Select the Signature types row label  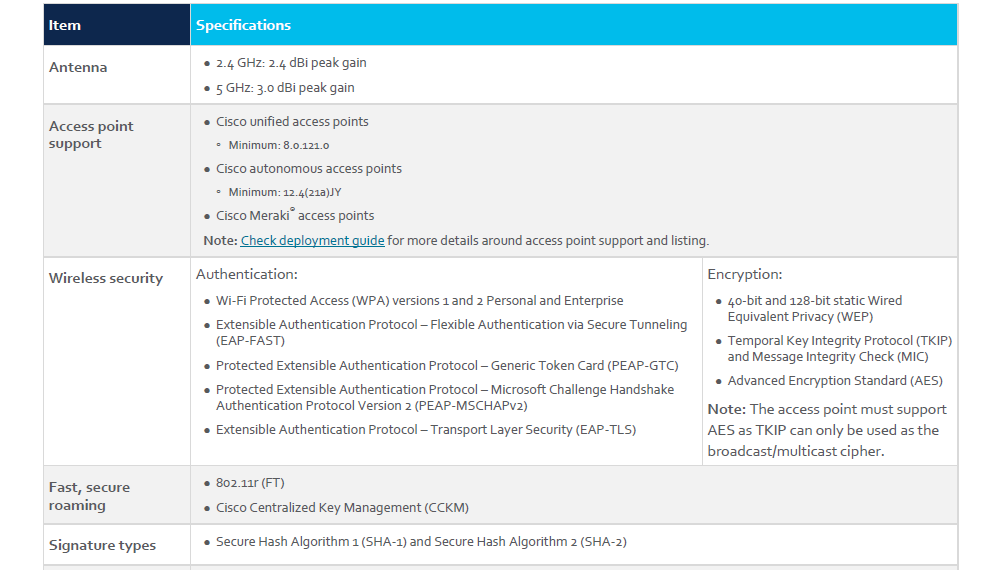103,546
